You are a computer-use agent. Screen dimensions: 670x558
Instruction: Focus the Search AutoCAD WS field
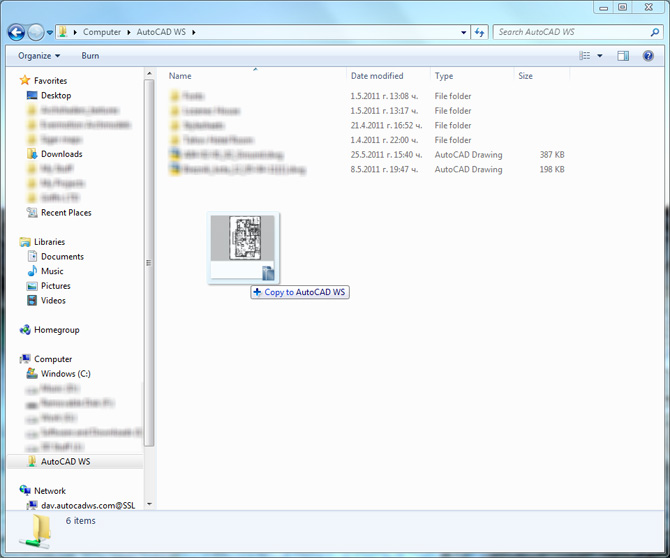(x=571, y=32)
